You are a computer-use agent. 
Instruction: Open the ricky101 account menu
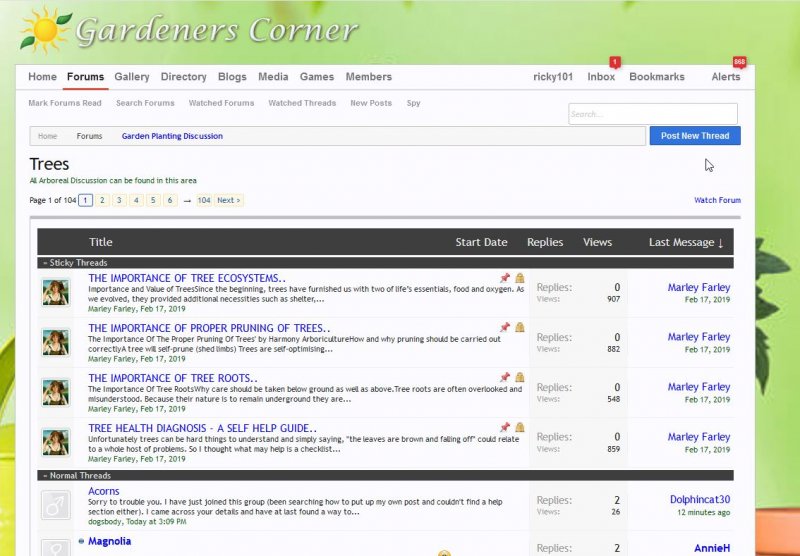click(553, 77)
